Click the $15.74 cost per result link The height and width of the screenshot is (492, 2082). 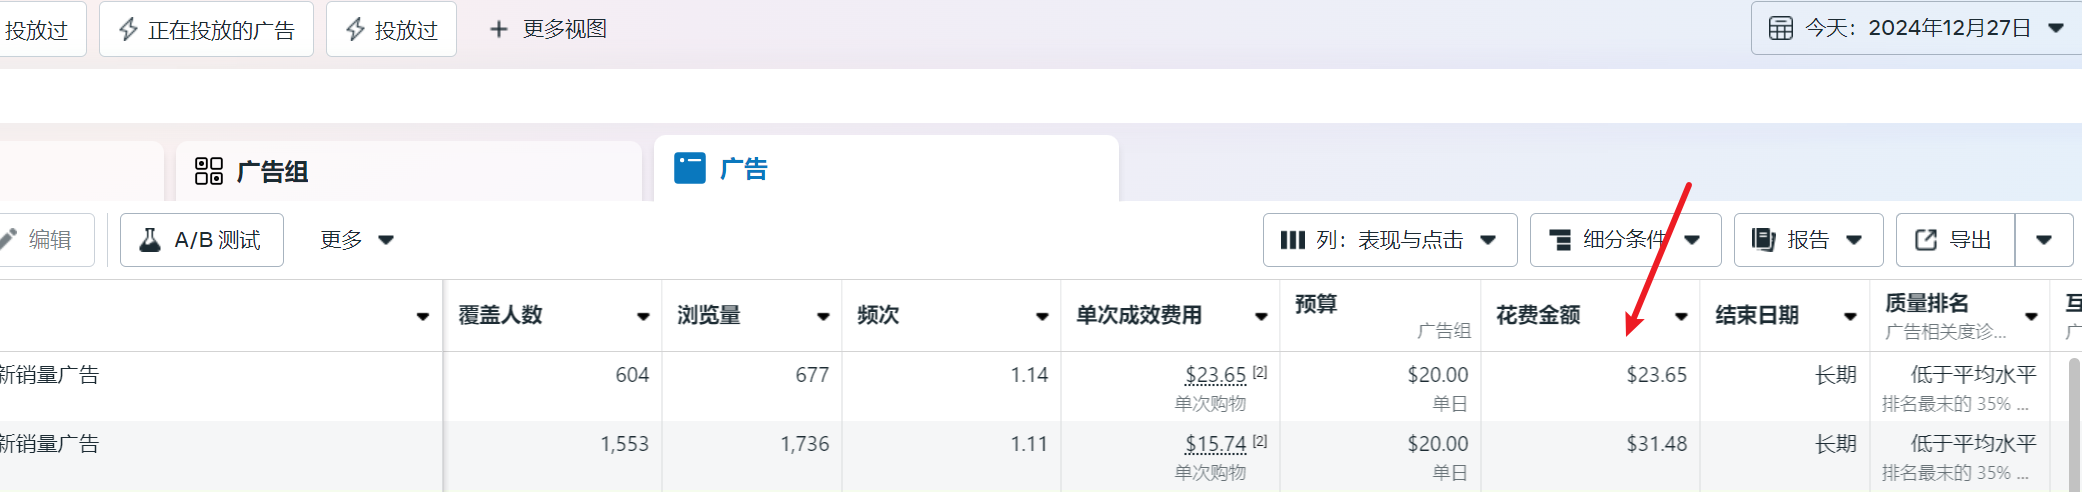coord(1215,444)
